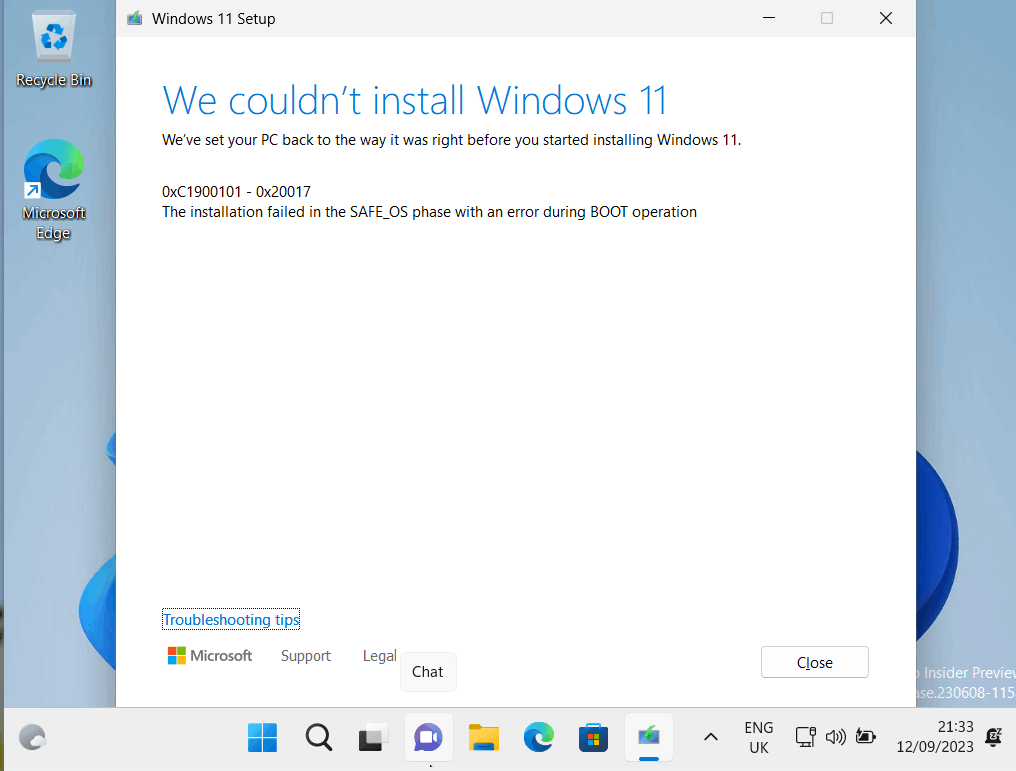1016x771 pixels.
Task: Click the Windows 11 Setup title bar icon
Action: coord(135,18)
